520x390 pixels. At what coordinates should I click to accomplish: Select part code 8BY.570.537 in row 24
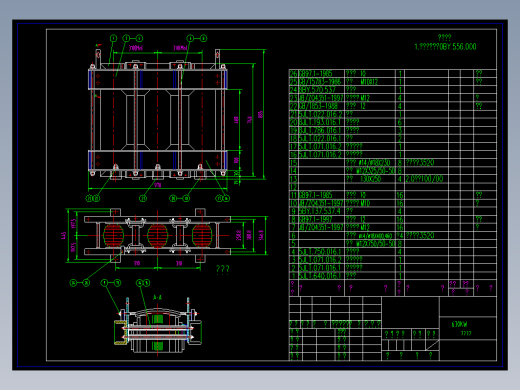point(317,90)
